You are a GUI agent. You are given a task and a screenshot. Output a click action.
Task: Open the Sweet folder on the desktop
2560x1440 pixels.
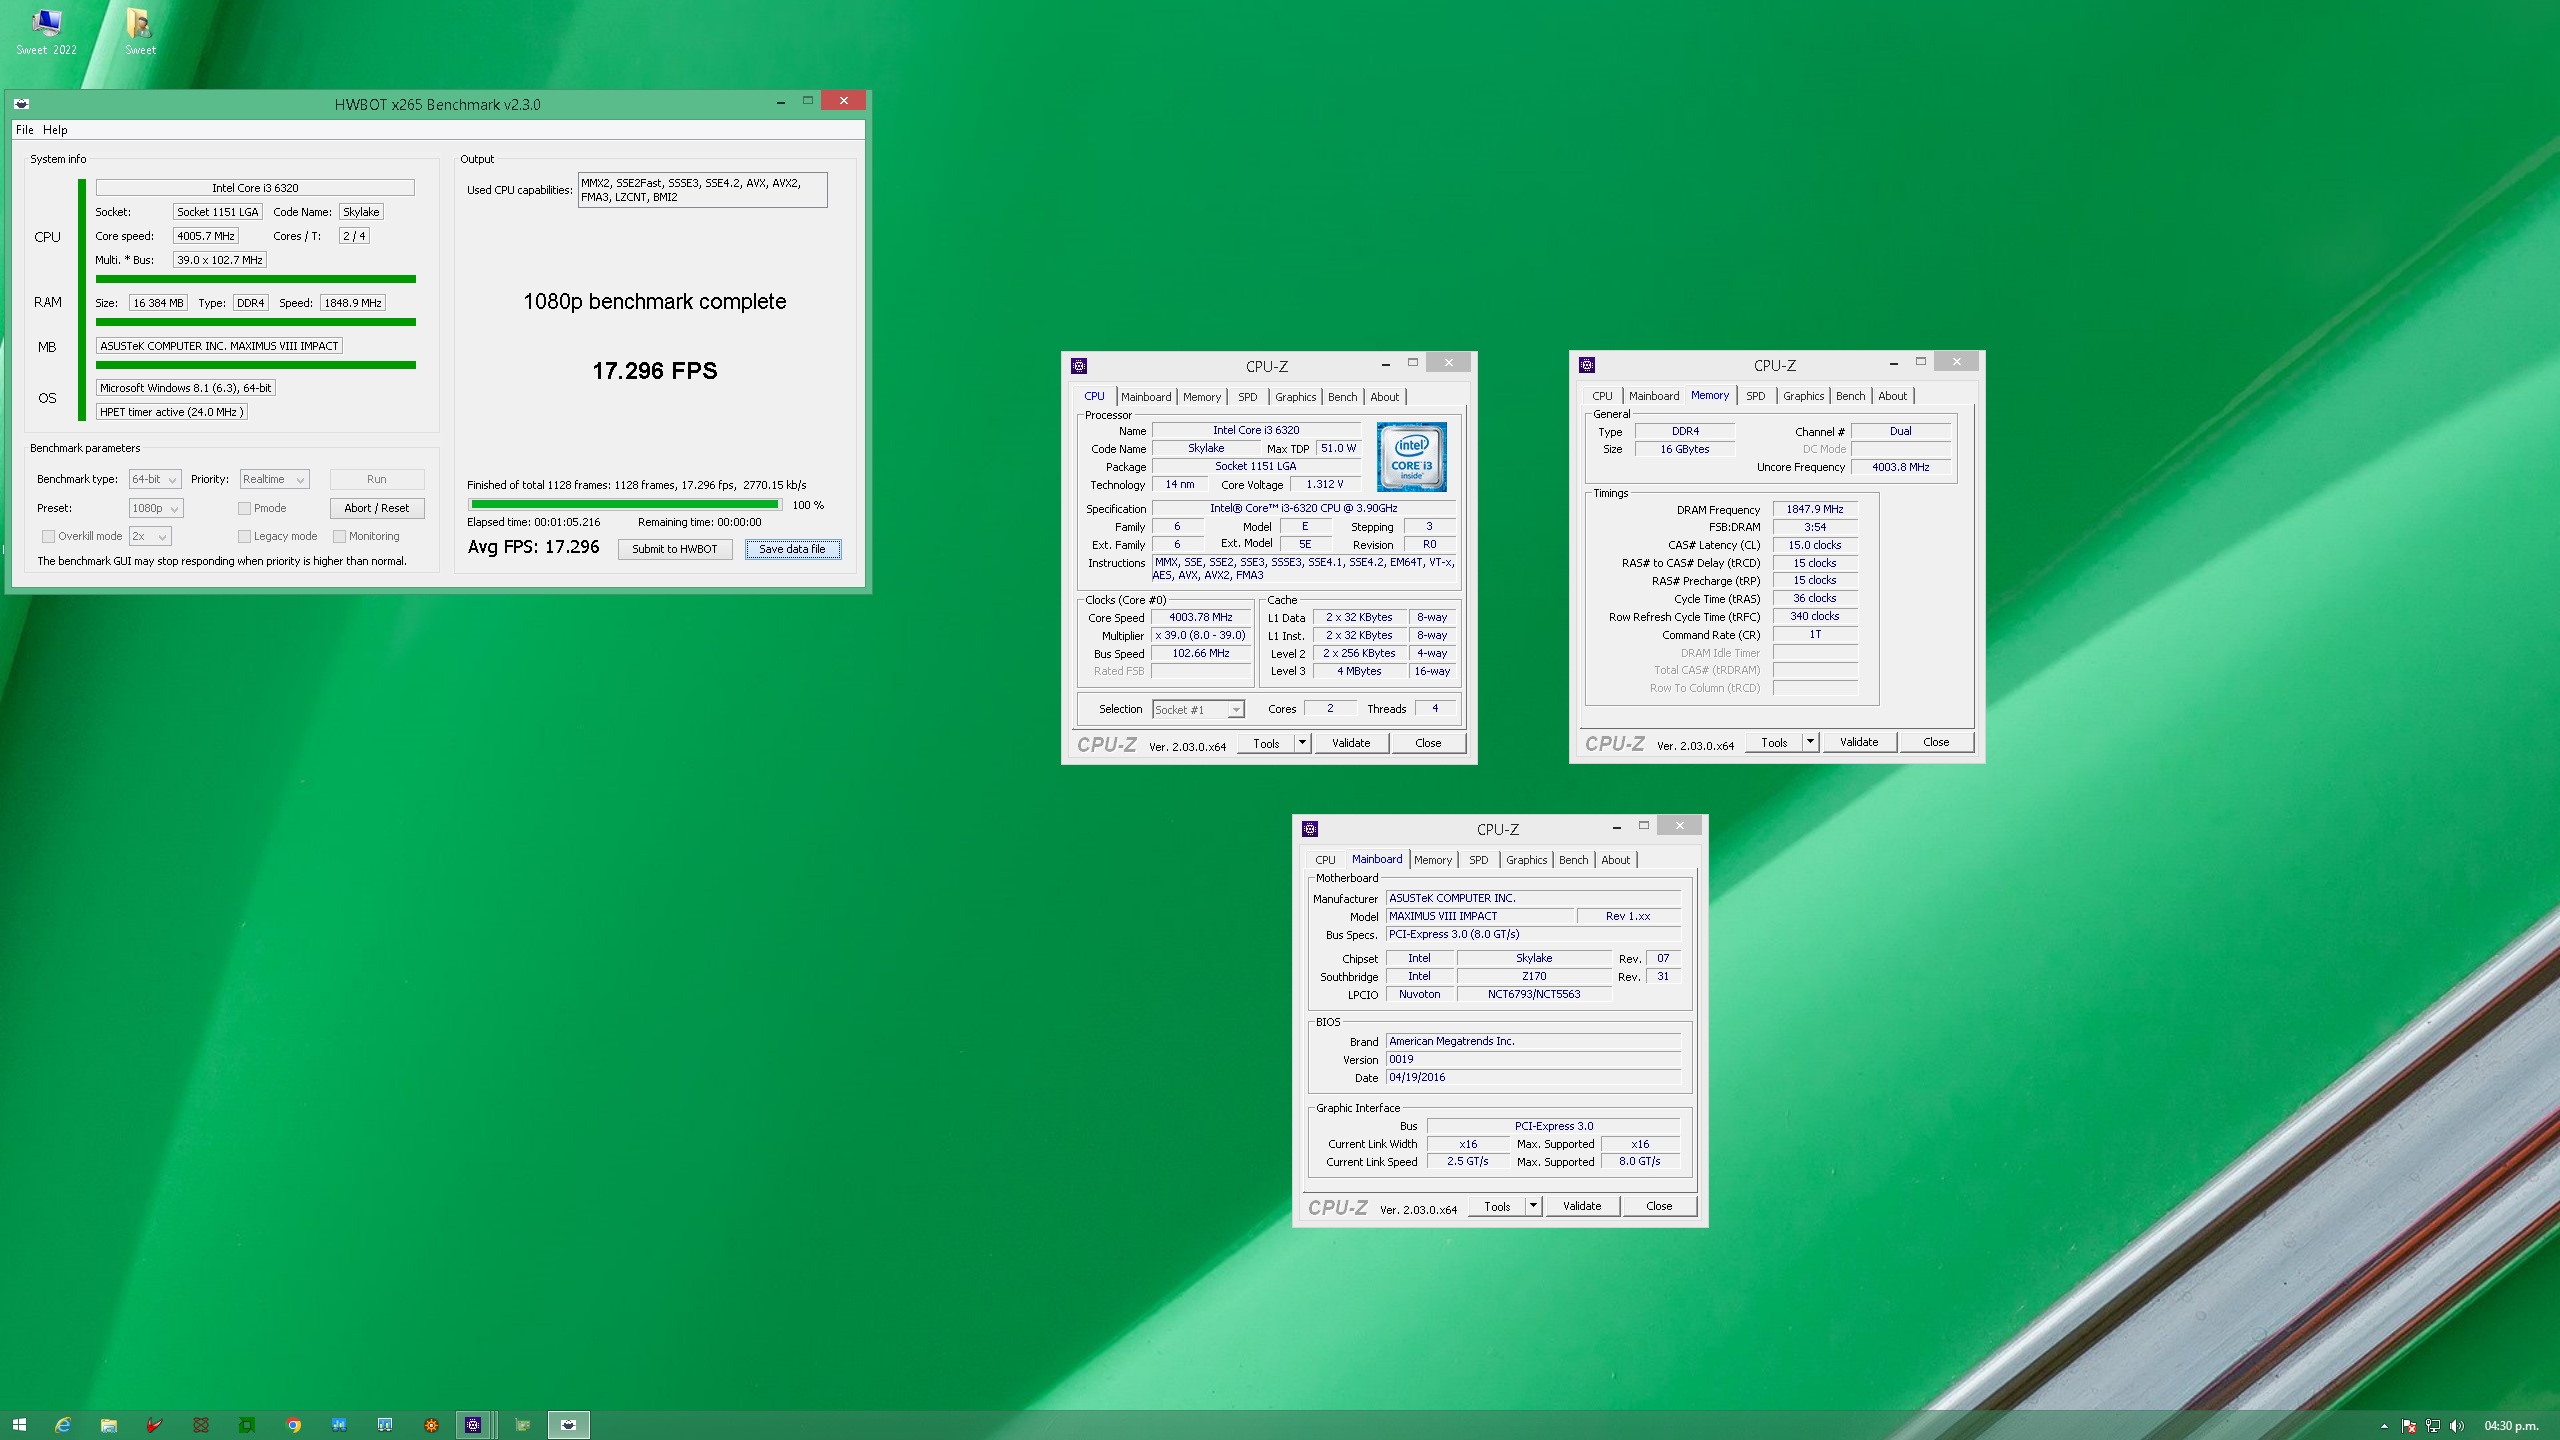coord(140,32)
